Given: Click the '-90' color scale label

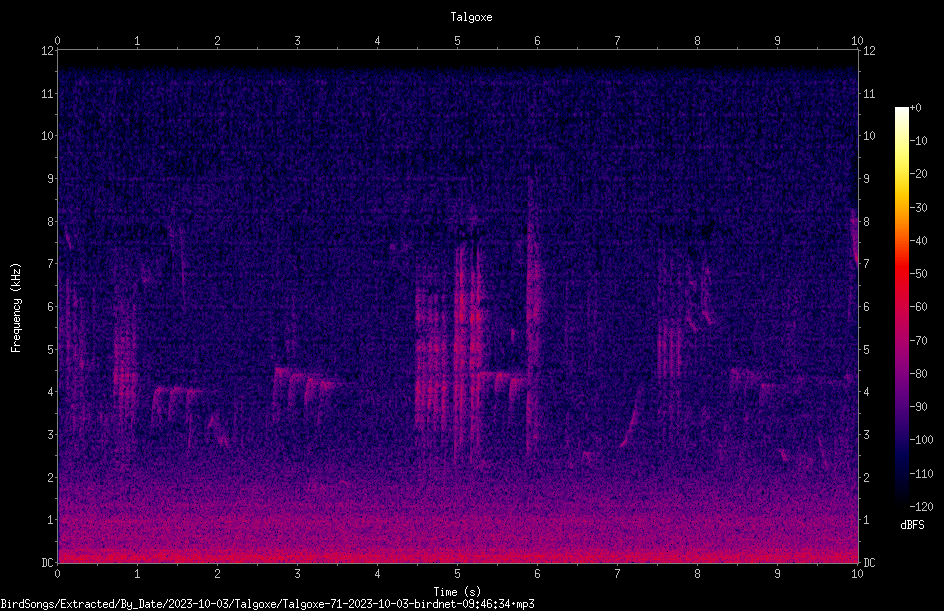Looking at the screenshot, I should click(918, 407).
